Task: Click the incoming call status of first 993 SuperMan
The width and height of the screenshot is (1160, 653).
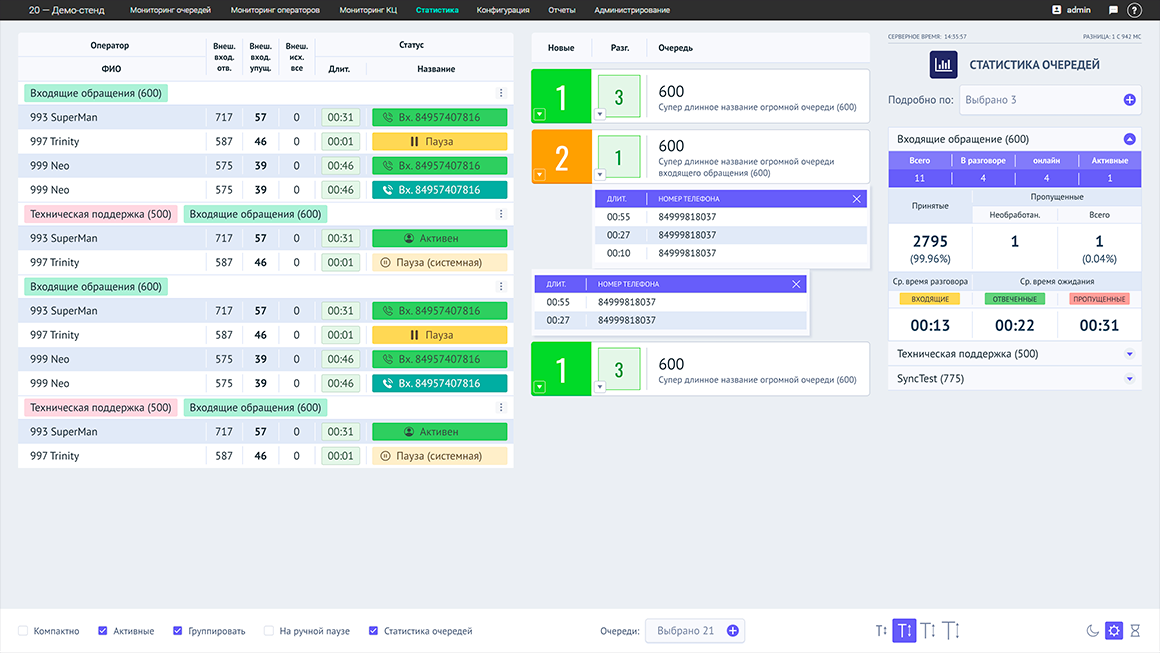Action: 439,117
